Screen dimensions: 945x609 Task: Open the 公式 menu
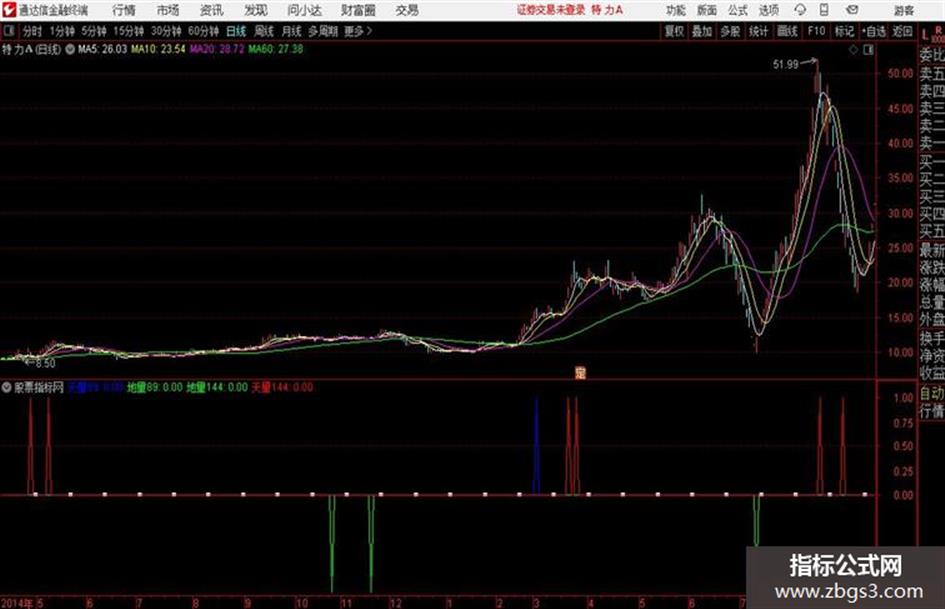click(x=738, y=10)
